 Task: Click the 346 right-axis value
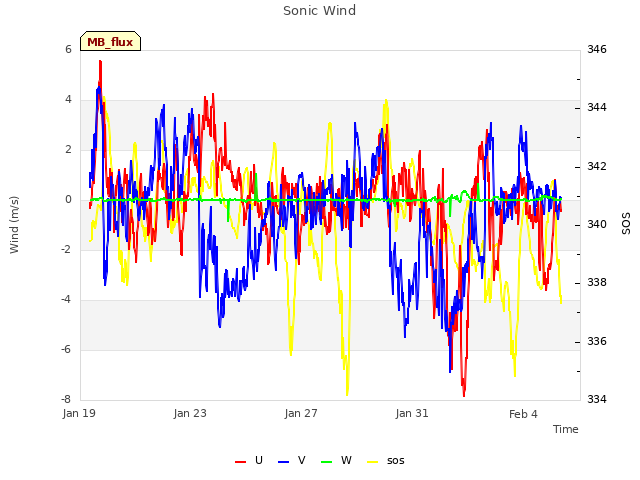(597, 49)
